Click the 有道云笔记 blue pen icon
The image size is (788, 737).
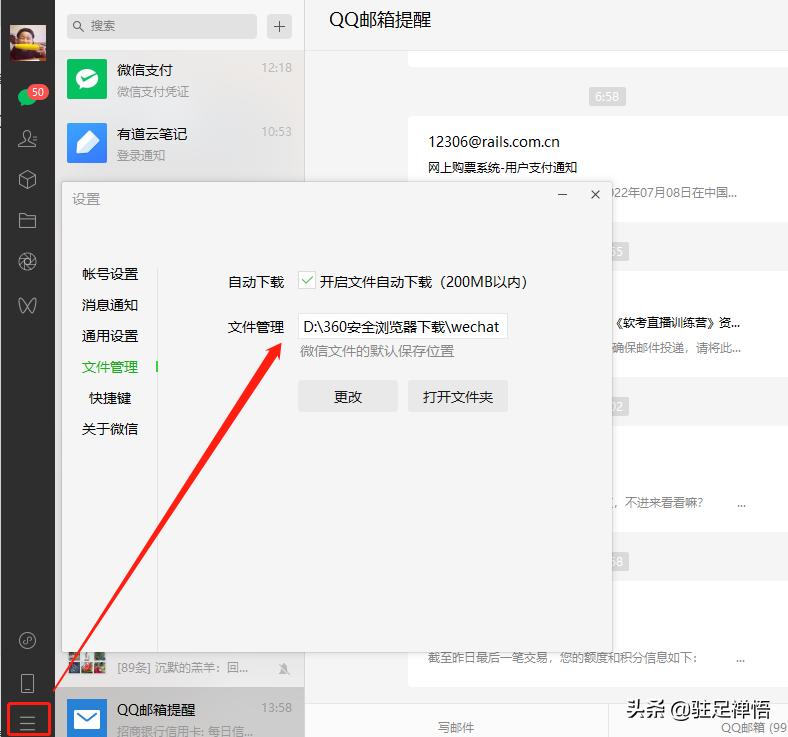(x=87, y=143)
